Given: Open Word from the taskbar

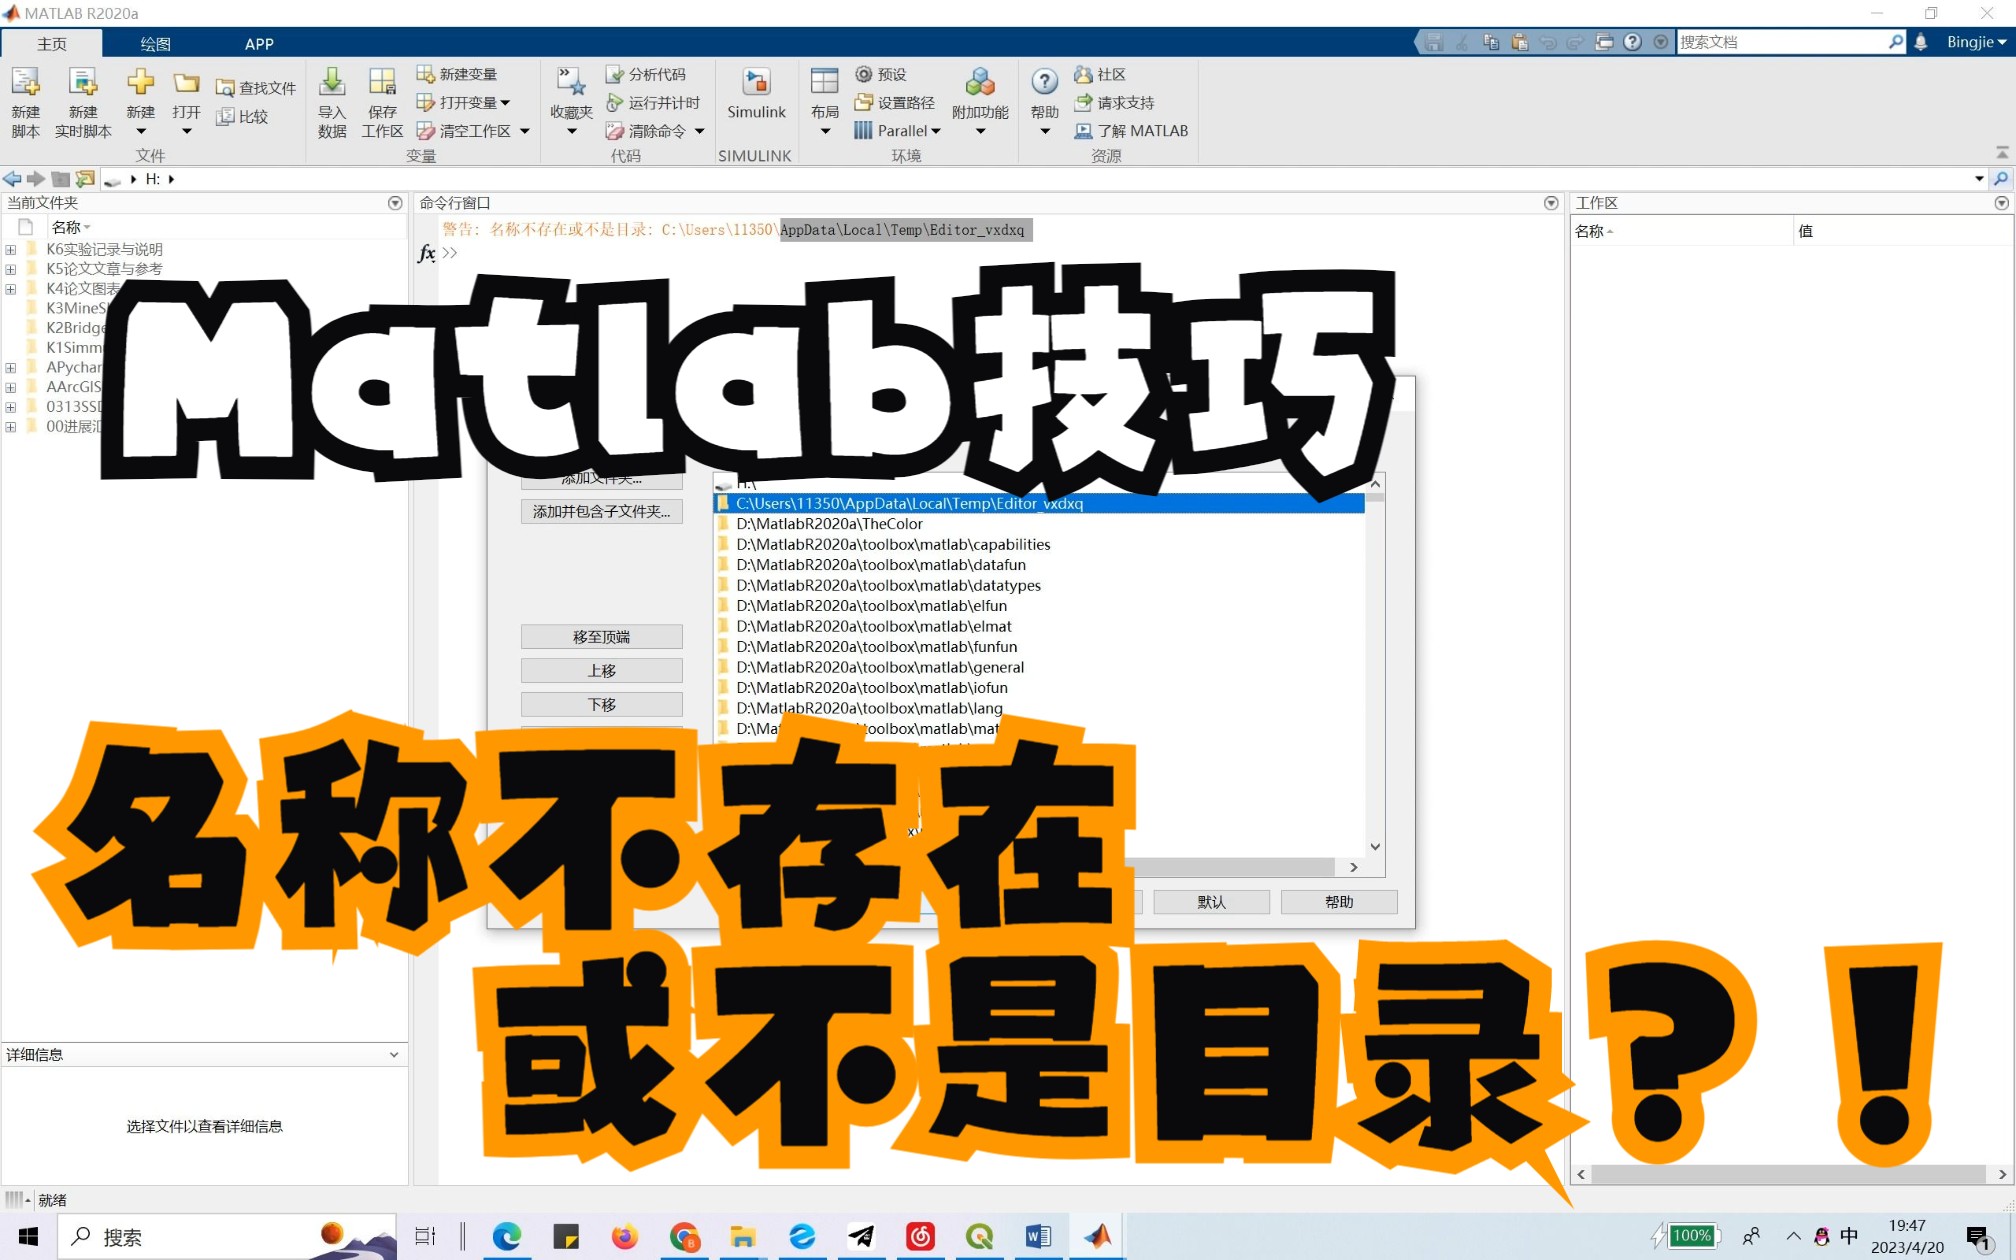Looking at the screenshot, I should click(1038, 1237).
